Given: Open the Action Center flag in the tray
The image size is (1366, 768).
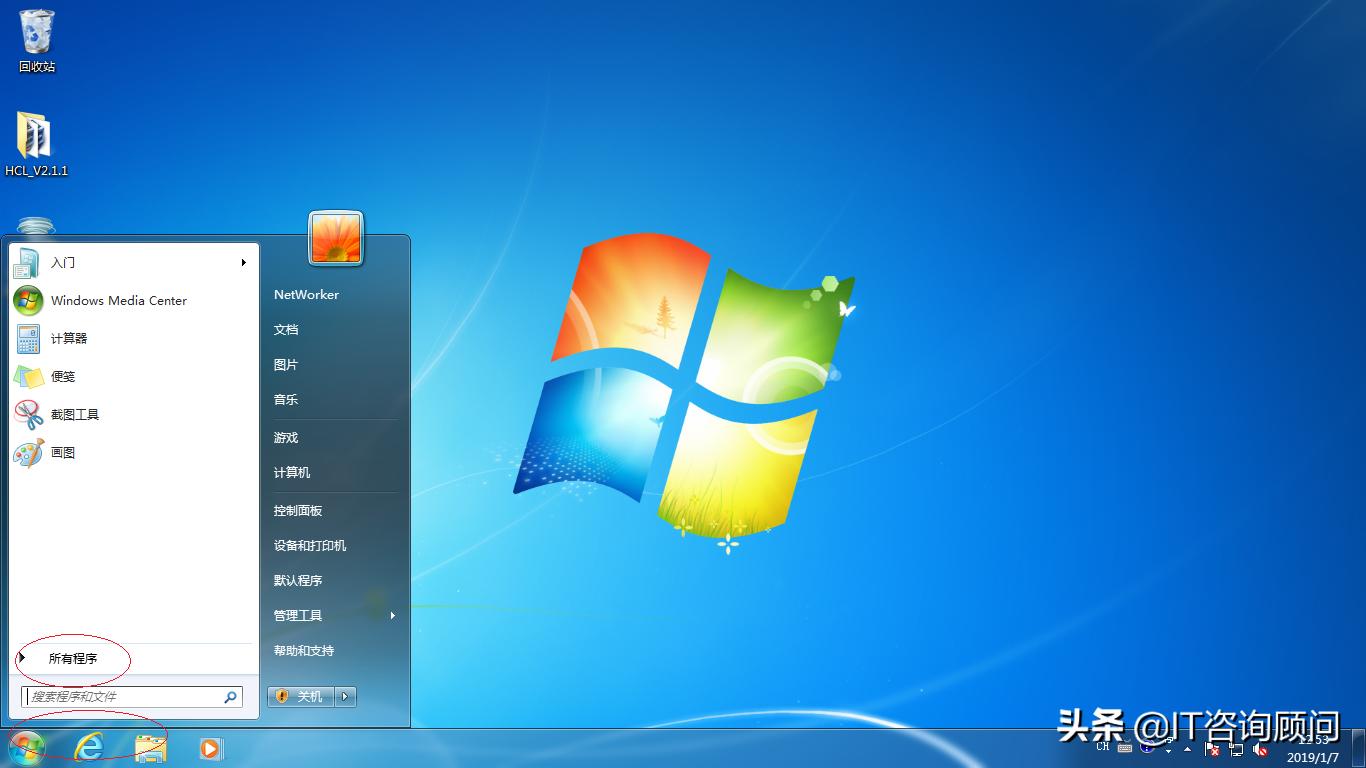Looking at the screenshot, I should (x=1213, y=750).
